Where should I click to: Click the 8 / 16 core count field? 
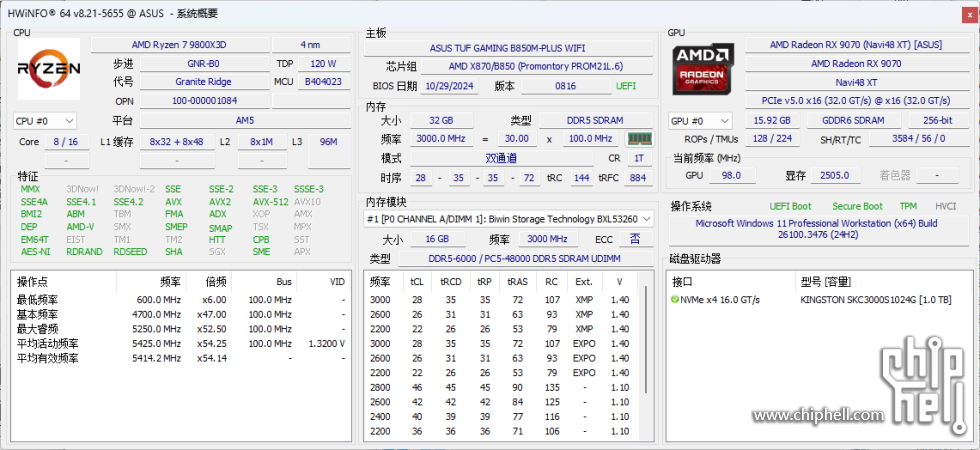66,142
